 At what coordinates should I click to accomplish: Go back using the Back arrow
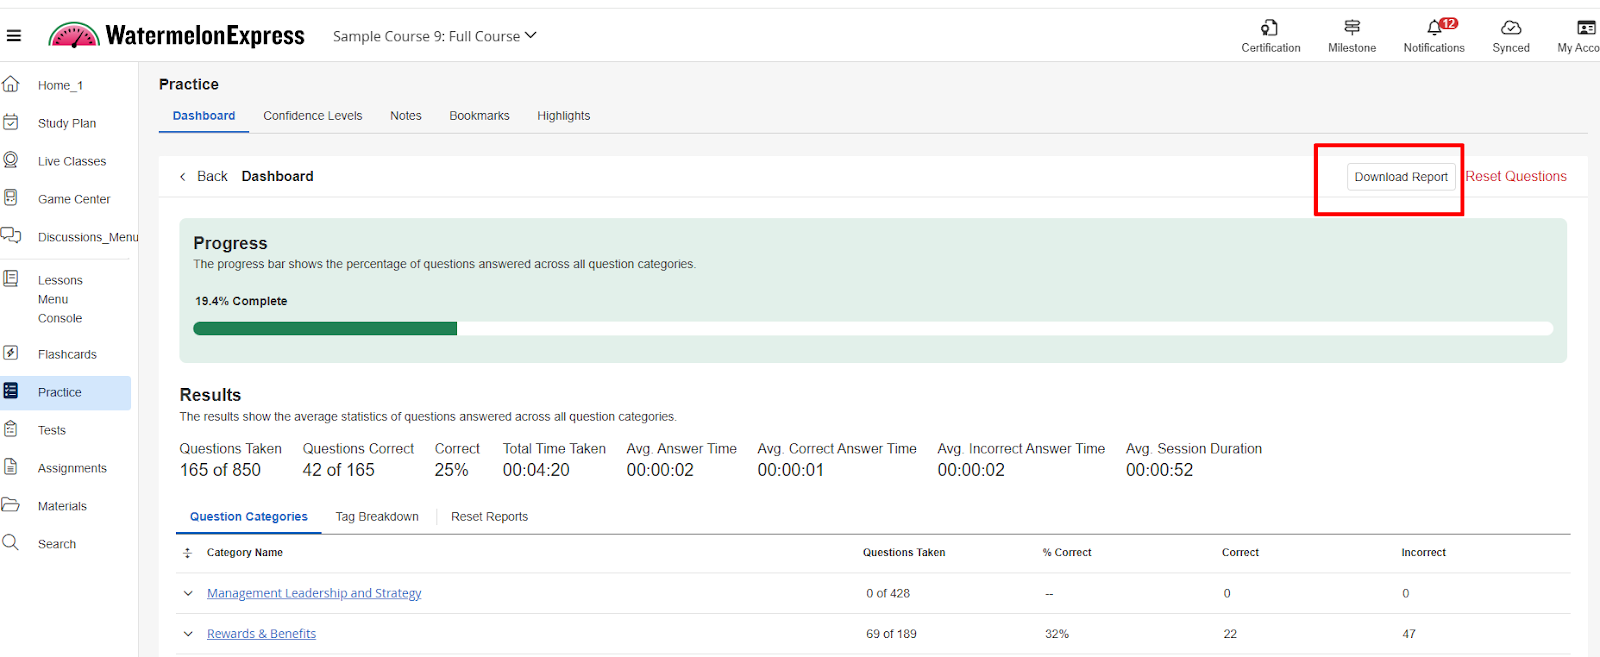pyautogui.click(x=183, y=177)
